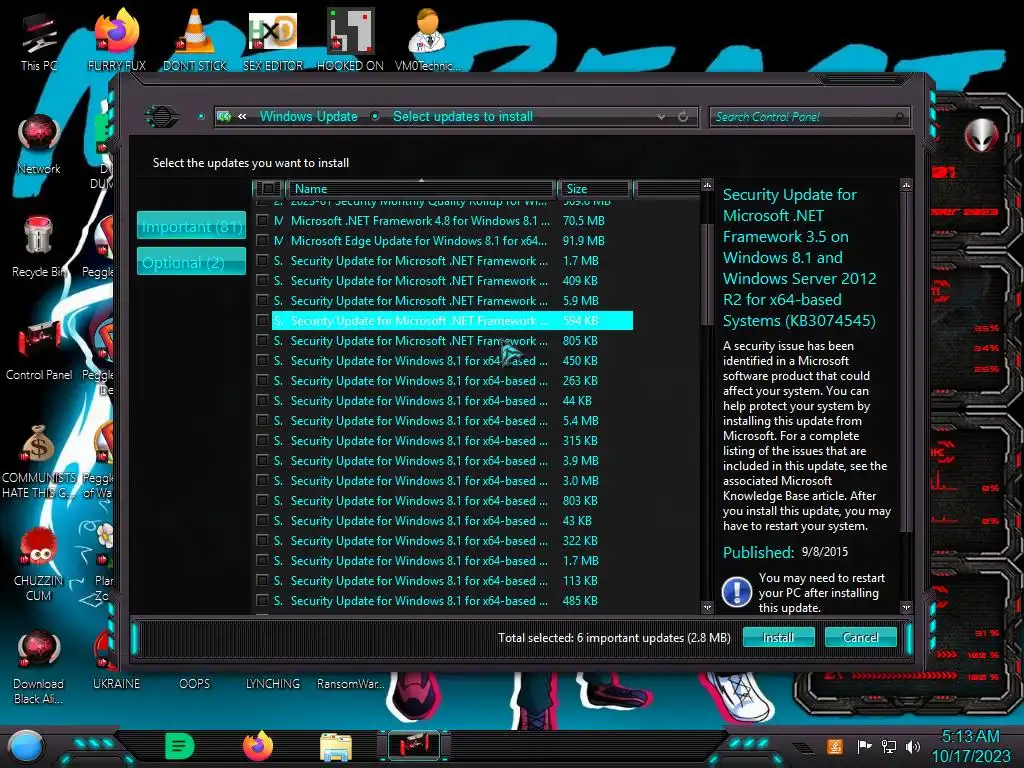Open the Recycle Bin on desktop
1024x768 pixels.
[x=39, y=247]
